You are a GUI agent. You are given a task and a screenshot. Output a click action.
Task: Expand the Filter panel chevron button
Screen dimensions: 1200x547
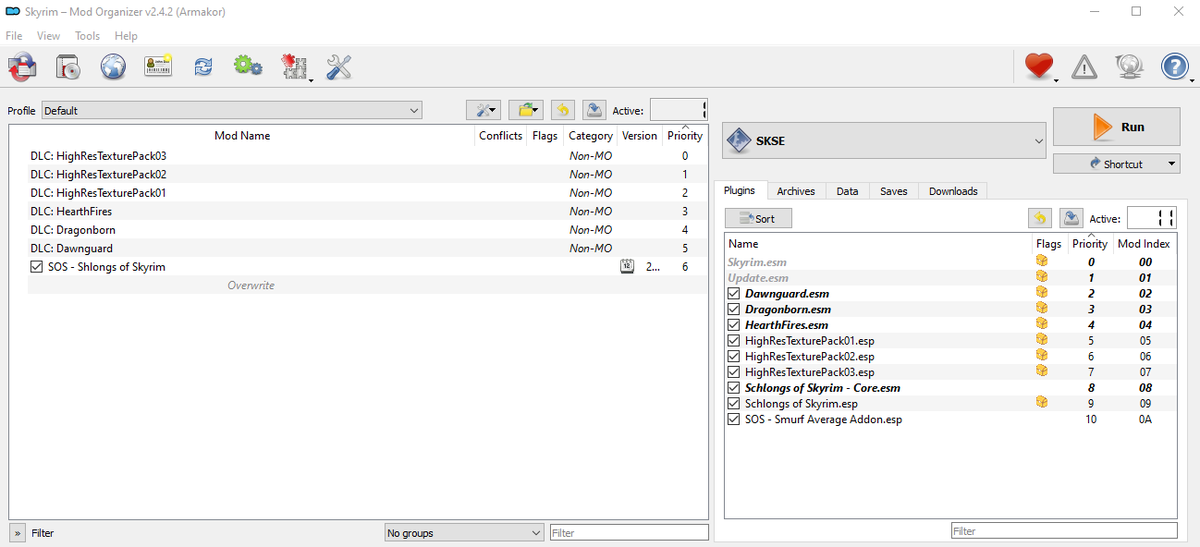17,533
